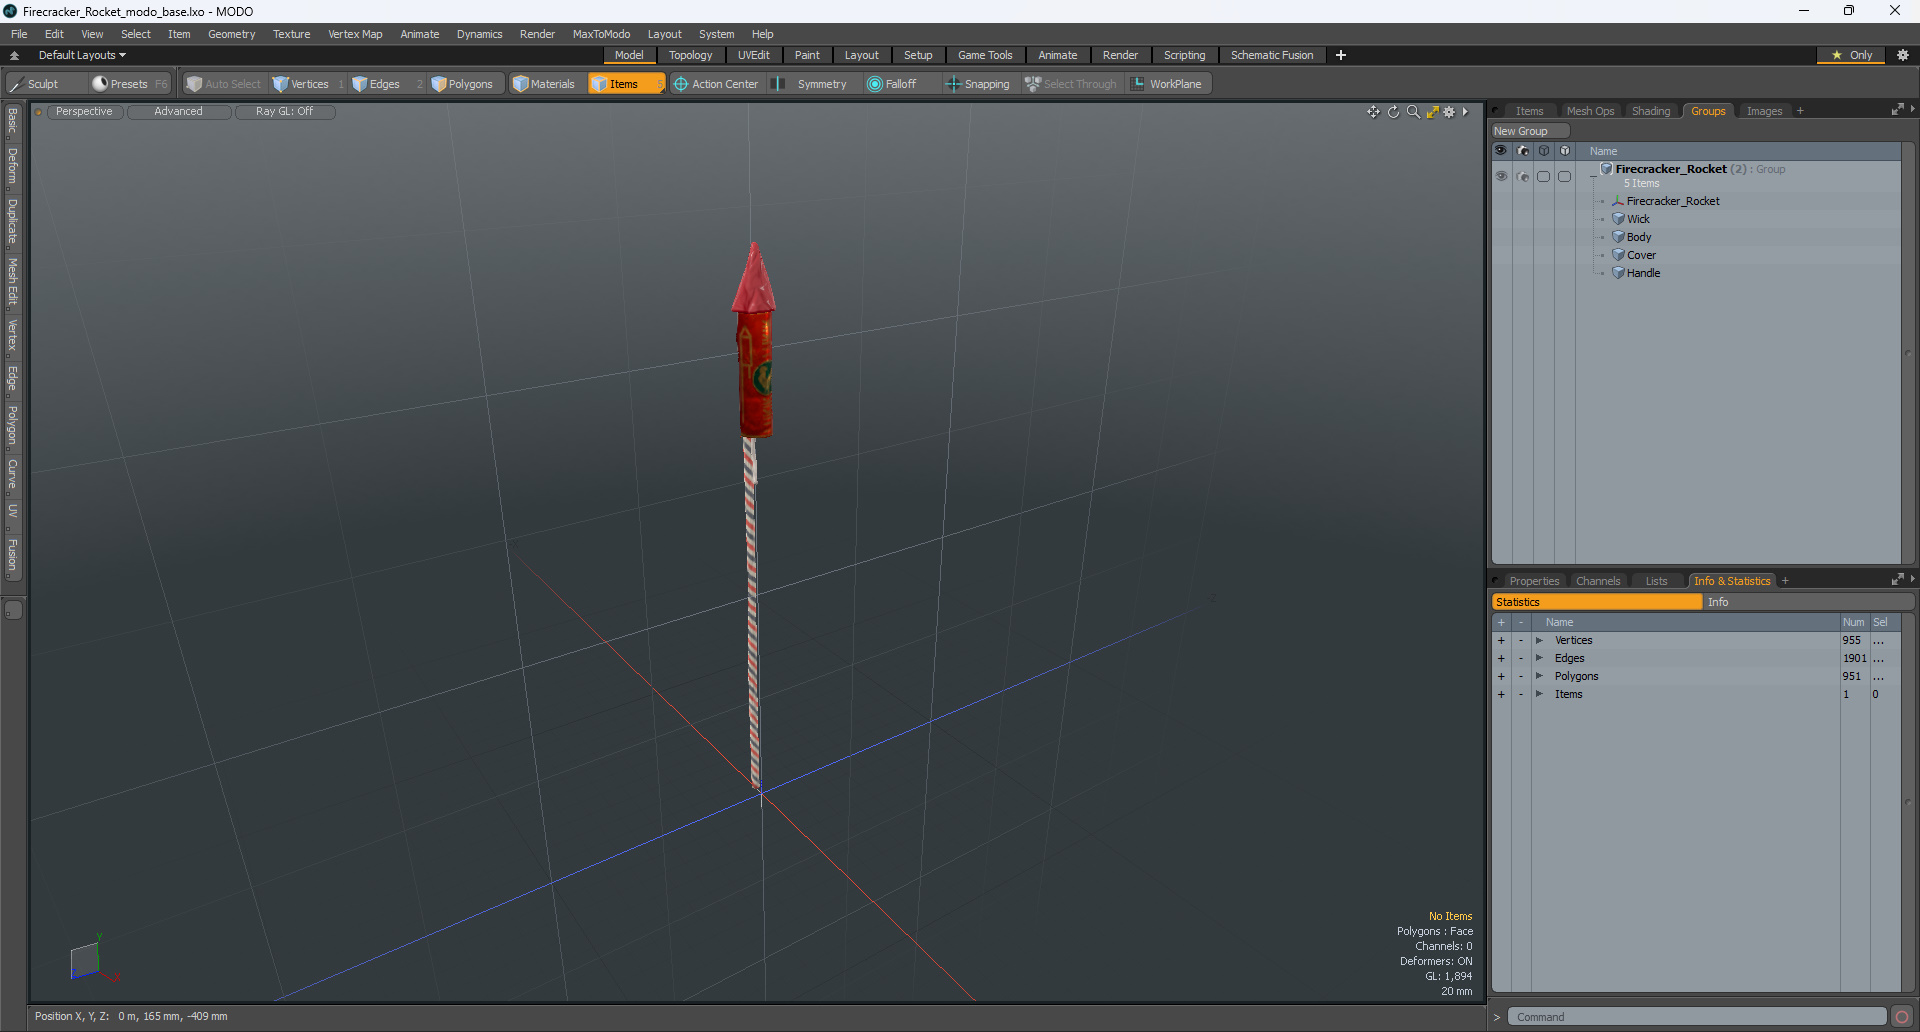The width and height of the screenshot is (1920, 1032).
Task: Open the Mesh Edit vertical sidebar tab
Action: (x=12, y=281)
